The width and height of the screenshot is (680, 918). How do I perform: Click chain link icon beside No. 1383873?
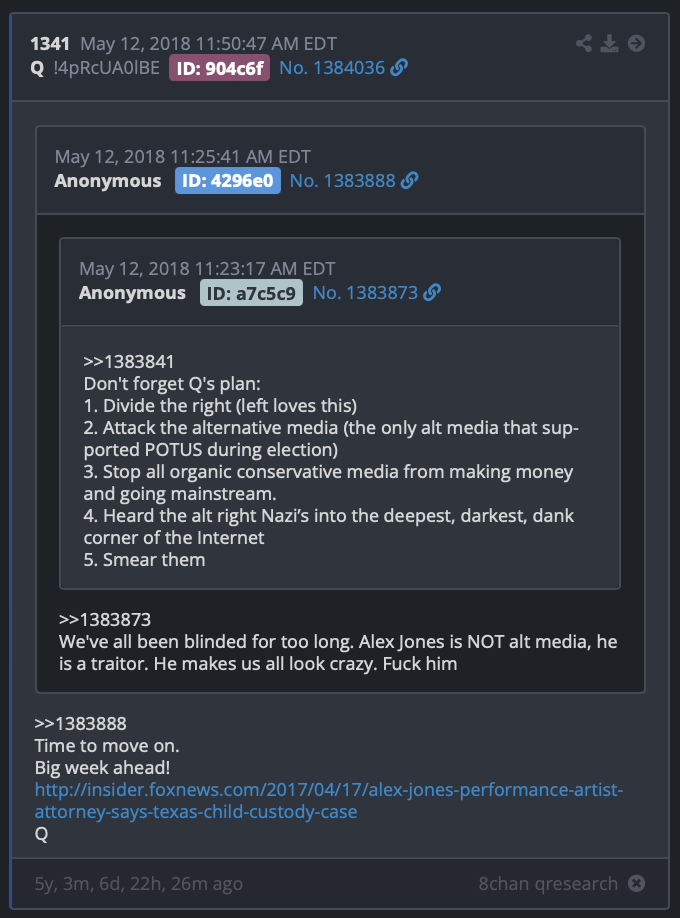point(432,292)
